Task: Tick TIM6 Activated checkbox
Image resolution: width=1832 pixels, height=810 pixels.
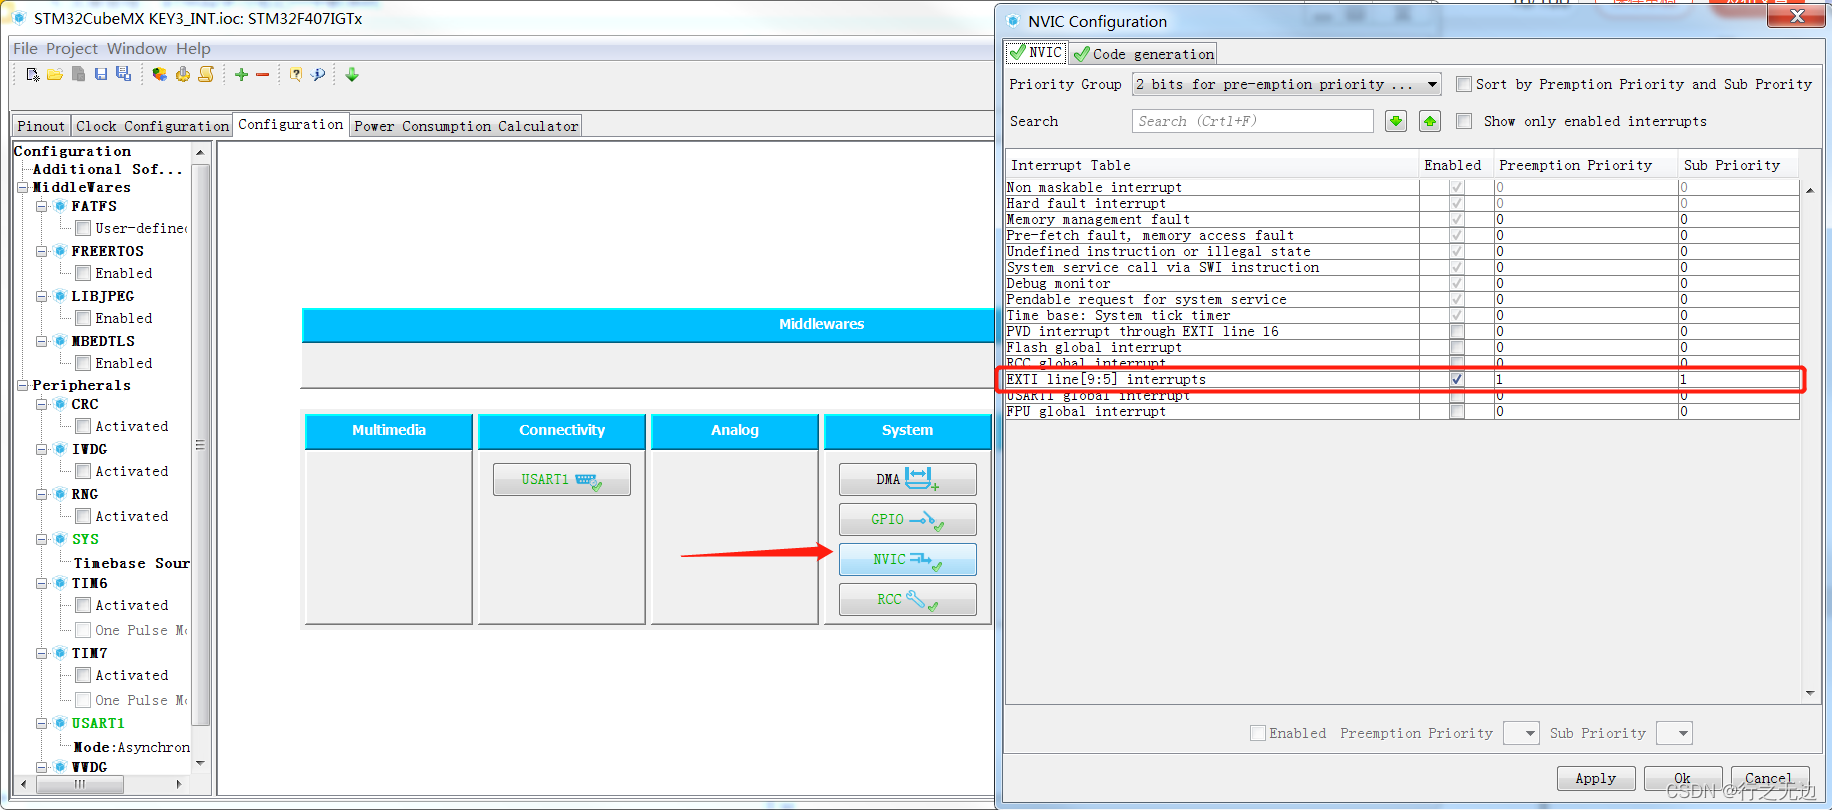Action: 84,605
